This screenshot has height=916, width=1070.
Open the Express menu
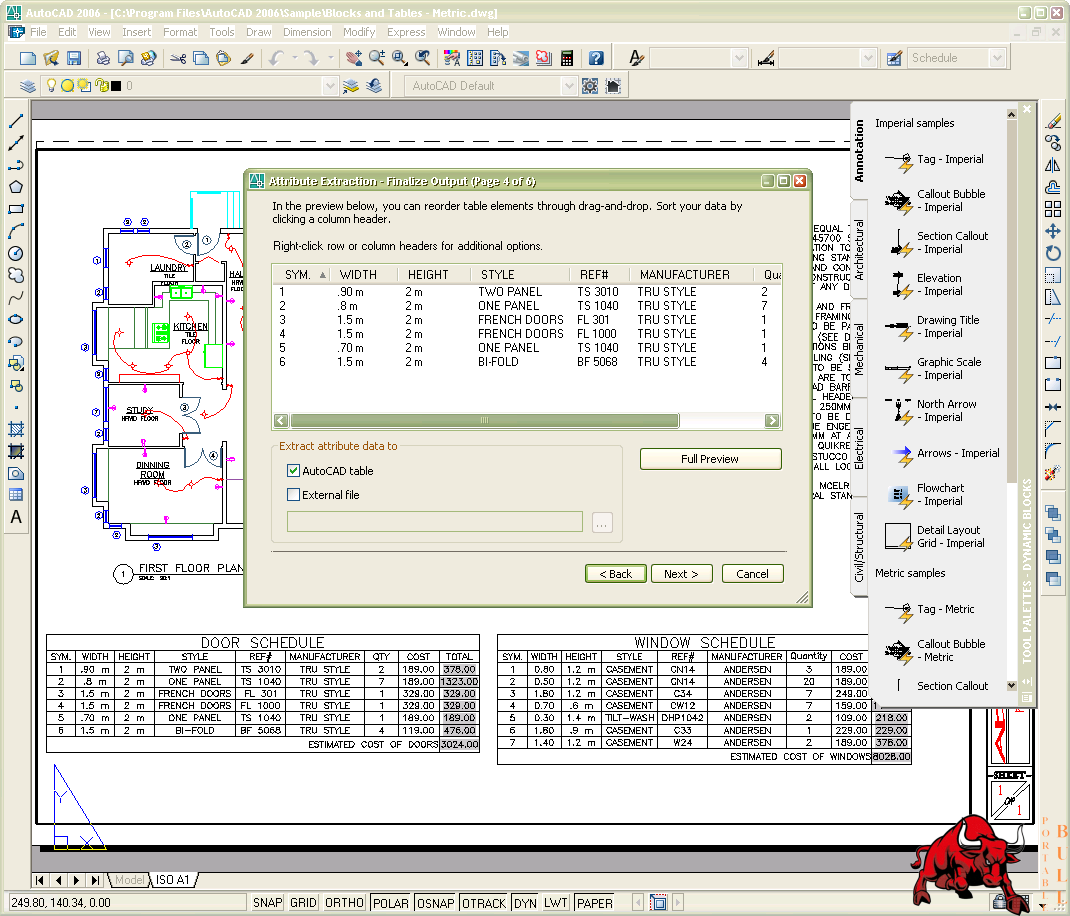click(x=406, y=32)
